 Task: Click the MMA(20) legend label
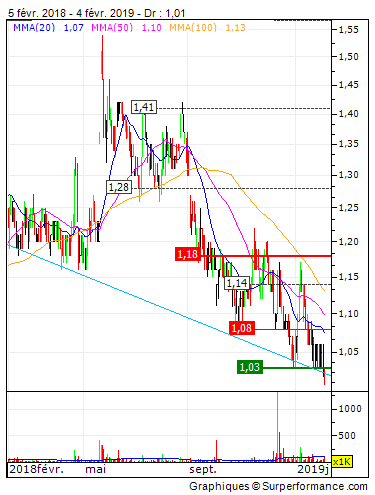(34, 27)
